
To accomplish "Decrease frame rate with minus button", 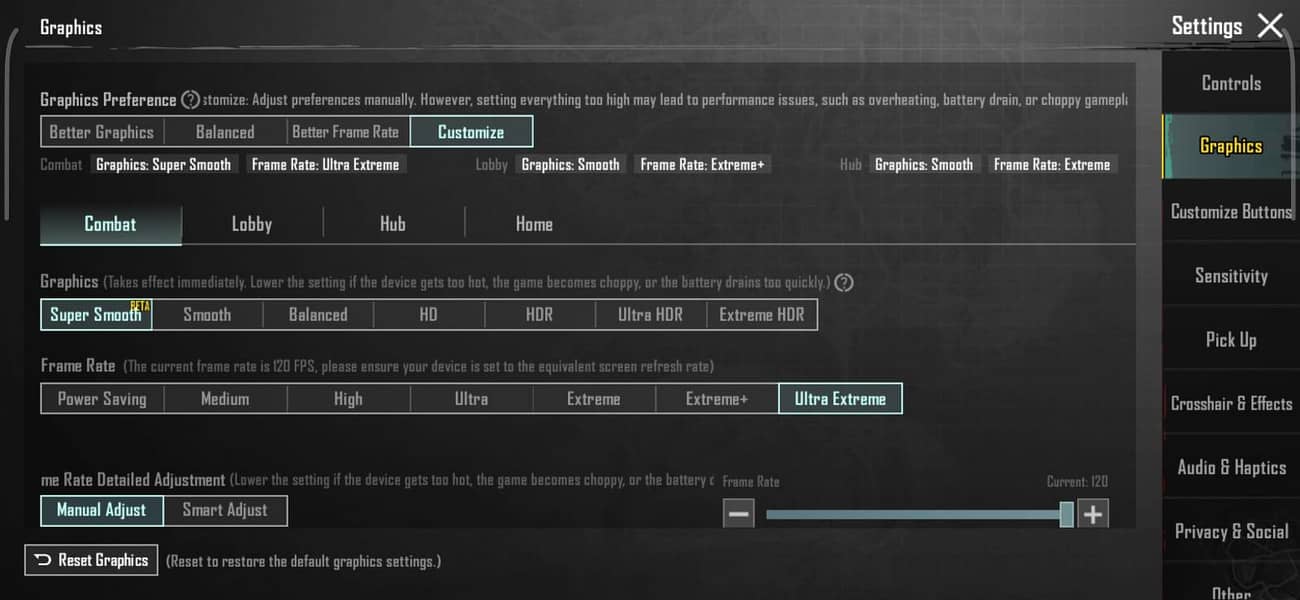I will (x=739, y=515).
